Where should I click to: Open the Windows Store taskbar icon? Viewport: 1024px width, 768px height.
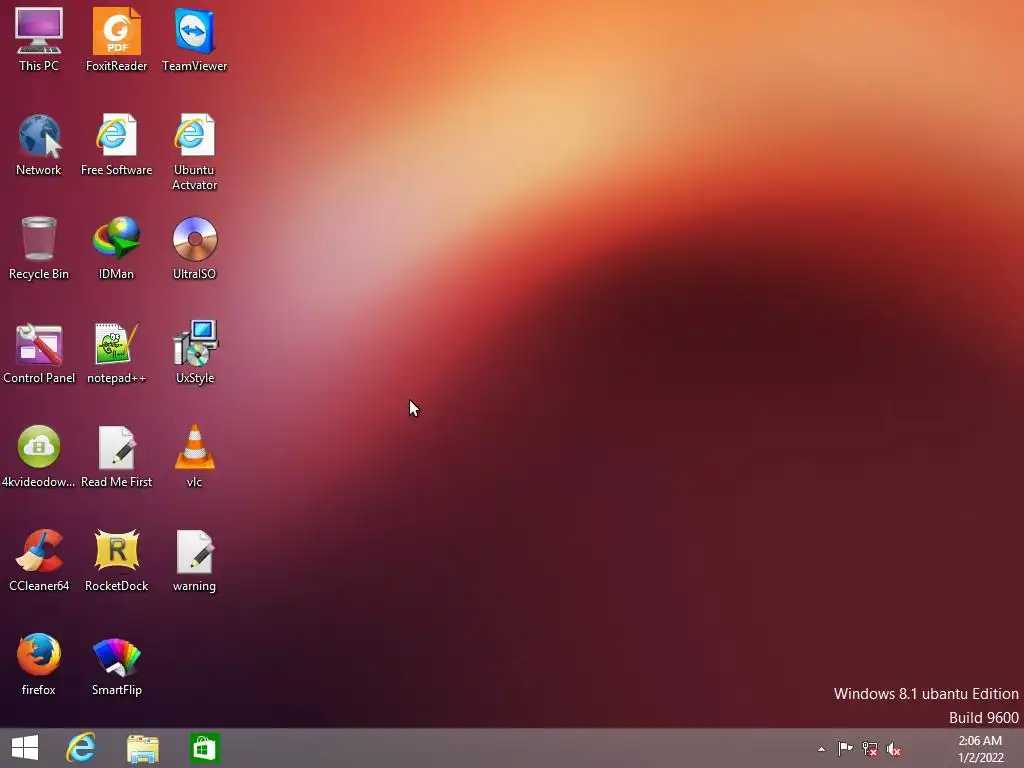point(204,748)
